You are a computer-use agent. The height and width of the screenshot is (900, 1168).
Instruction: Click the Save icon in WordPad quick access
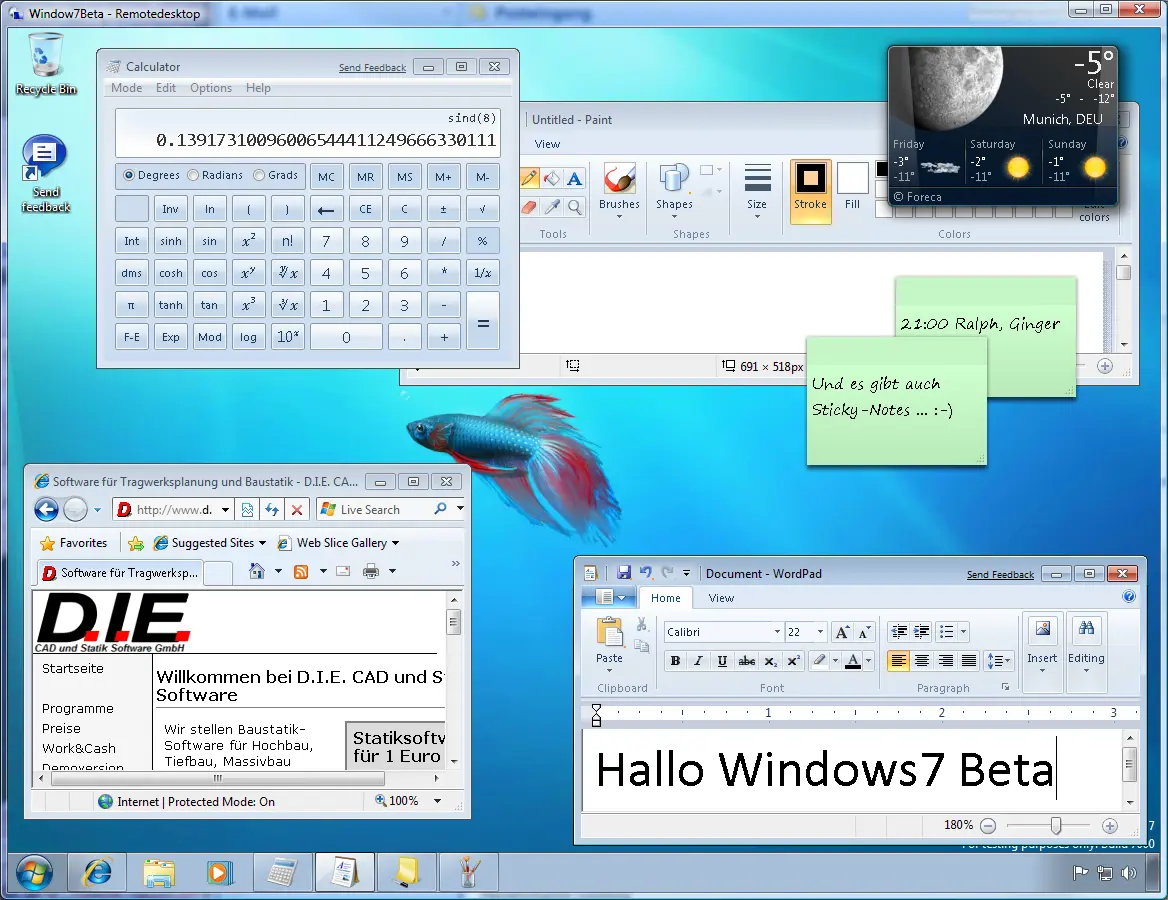[x=624, y=572]
